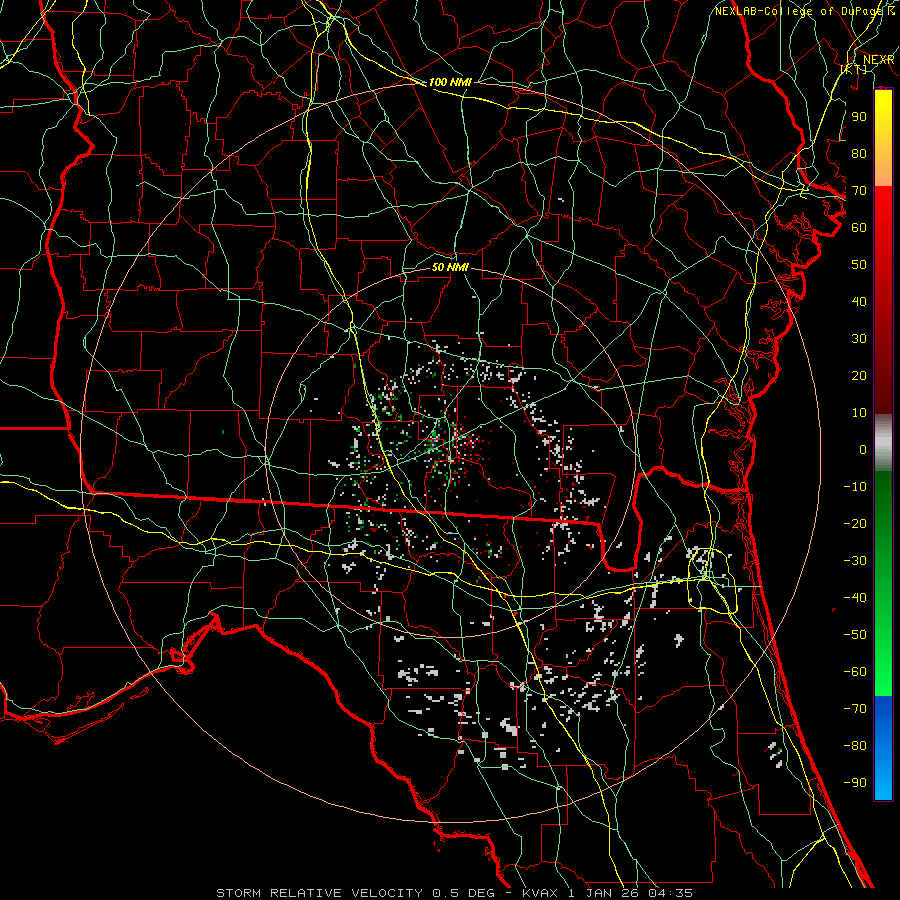Click the -20 value on the velocity scale
Screen dimensions: 900x900
pyautogui.click(x=855, y=523)
